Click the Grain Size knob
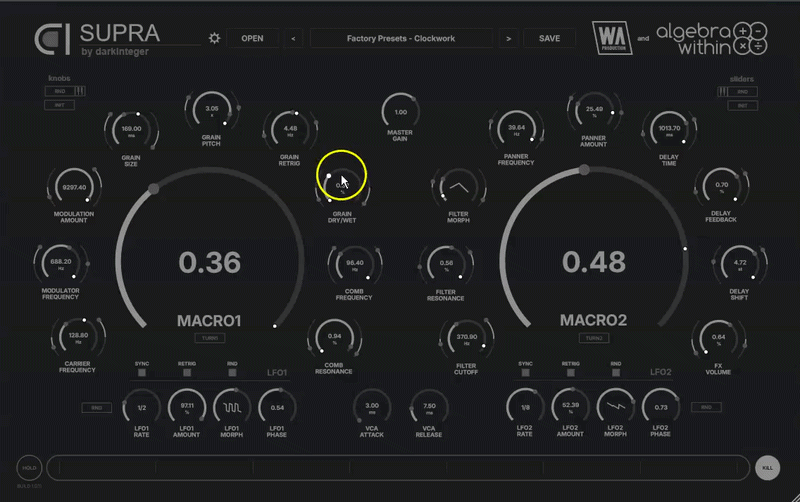This screenshot has width=800, height=502. 131,130
